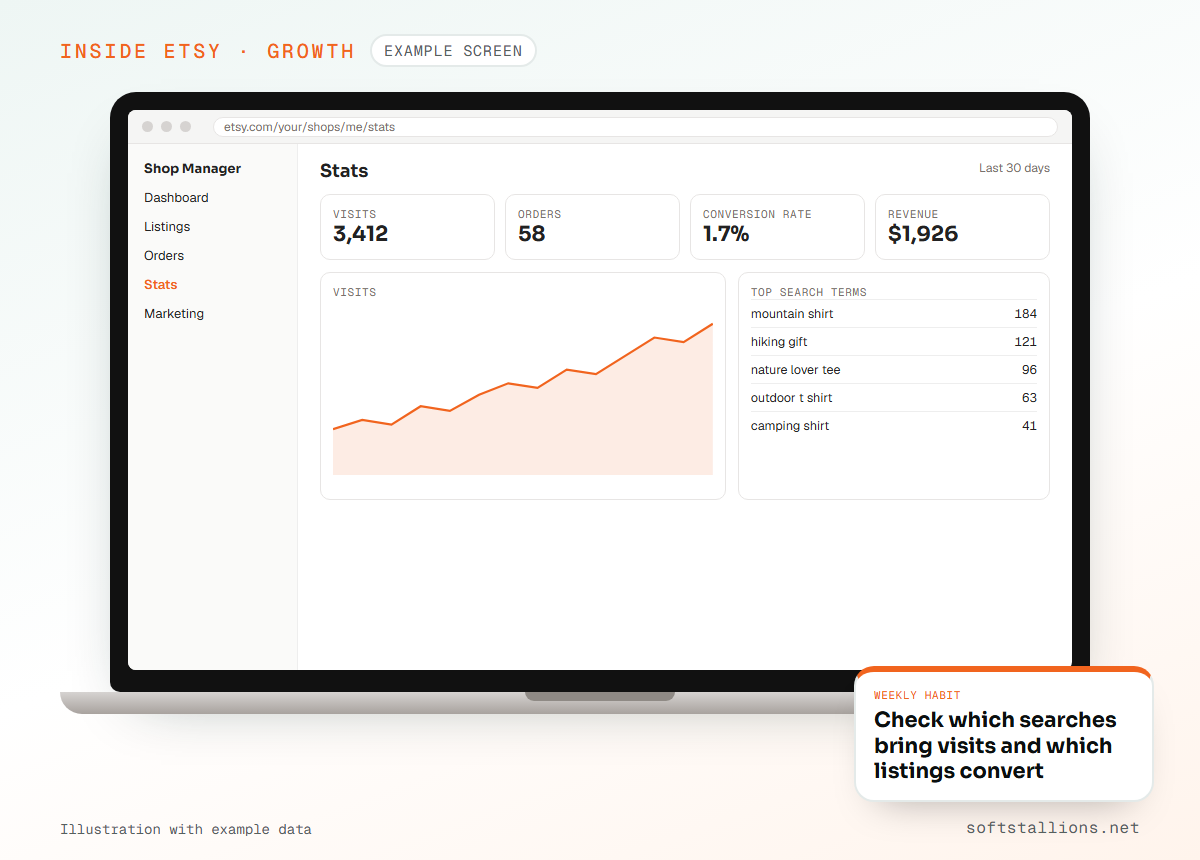
Task: Click the Example Screen badge
Action: [453, 51]
